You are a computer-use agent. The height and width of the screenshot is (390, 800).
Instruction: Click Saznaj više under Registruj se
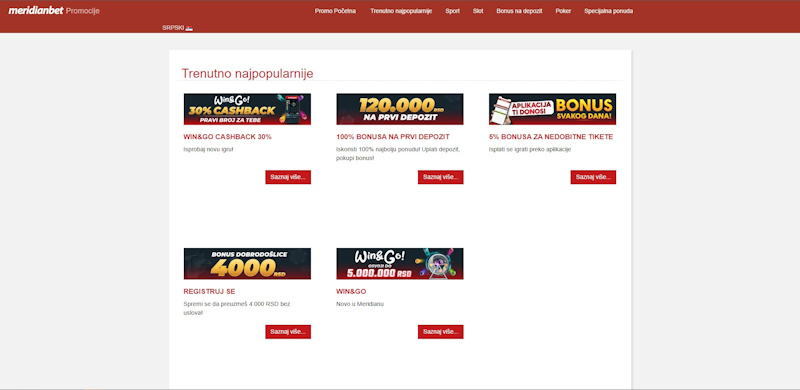[x=288, y=332]
